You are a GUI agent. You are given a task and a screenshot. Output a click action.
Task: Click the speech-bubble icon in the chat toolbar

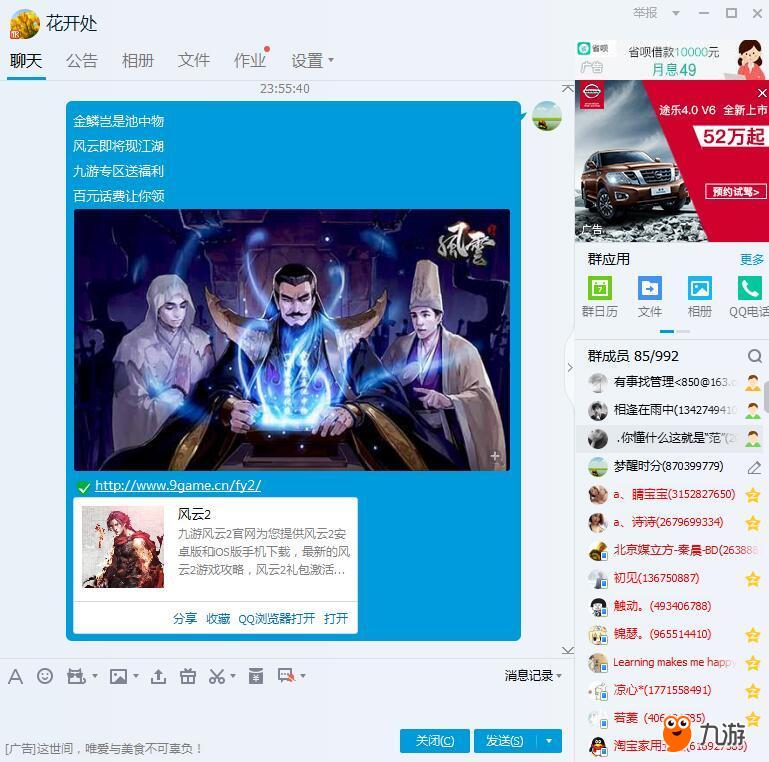286,676
